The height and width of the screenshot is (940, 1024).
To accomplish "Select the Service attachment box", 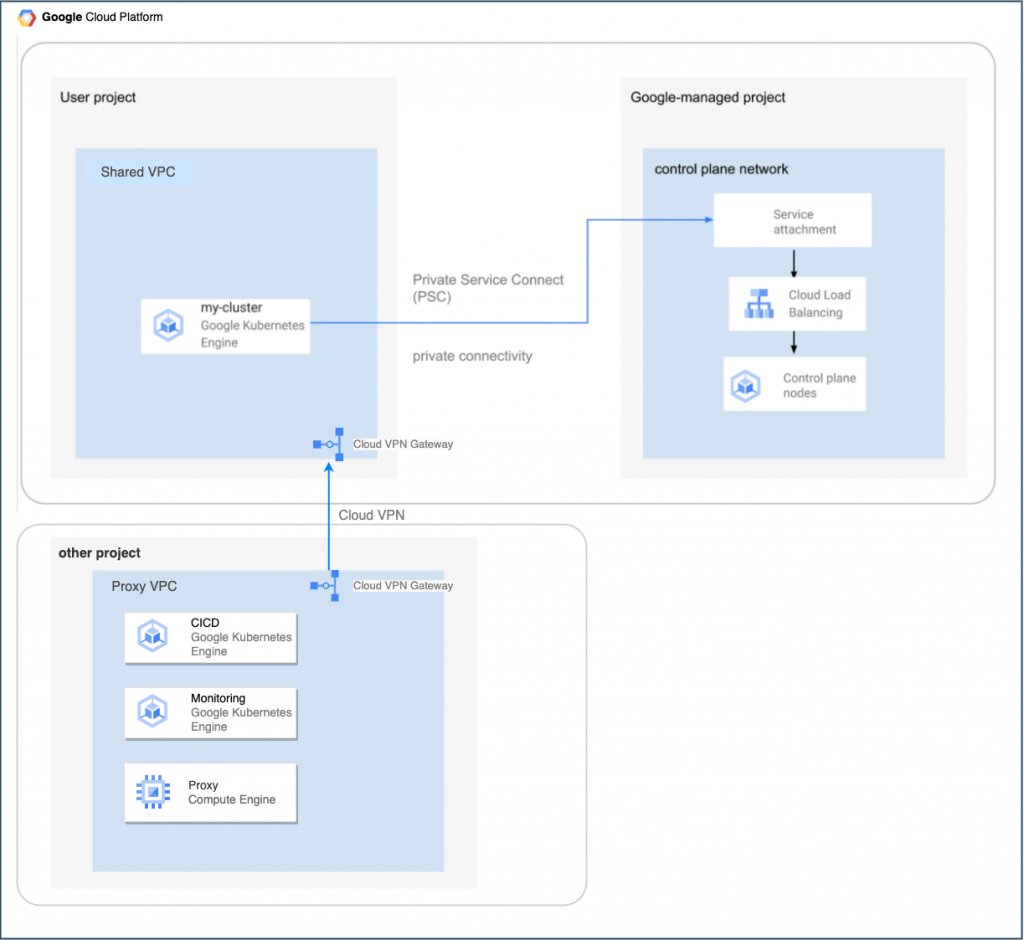I will (x=792, y=220).
